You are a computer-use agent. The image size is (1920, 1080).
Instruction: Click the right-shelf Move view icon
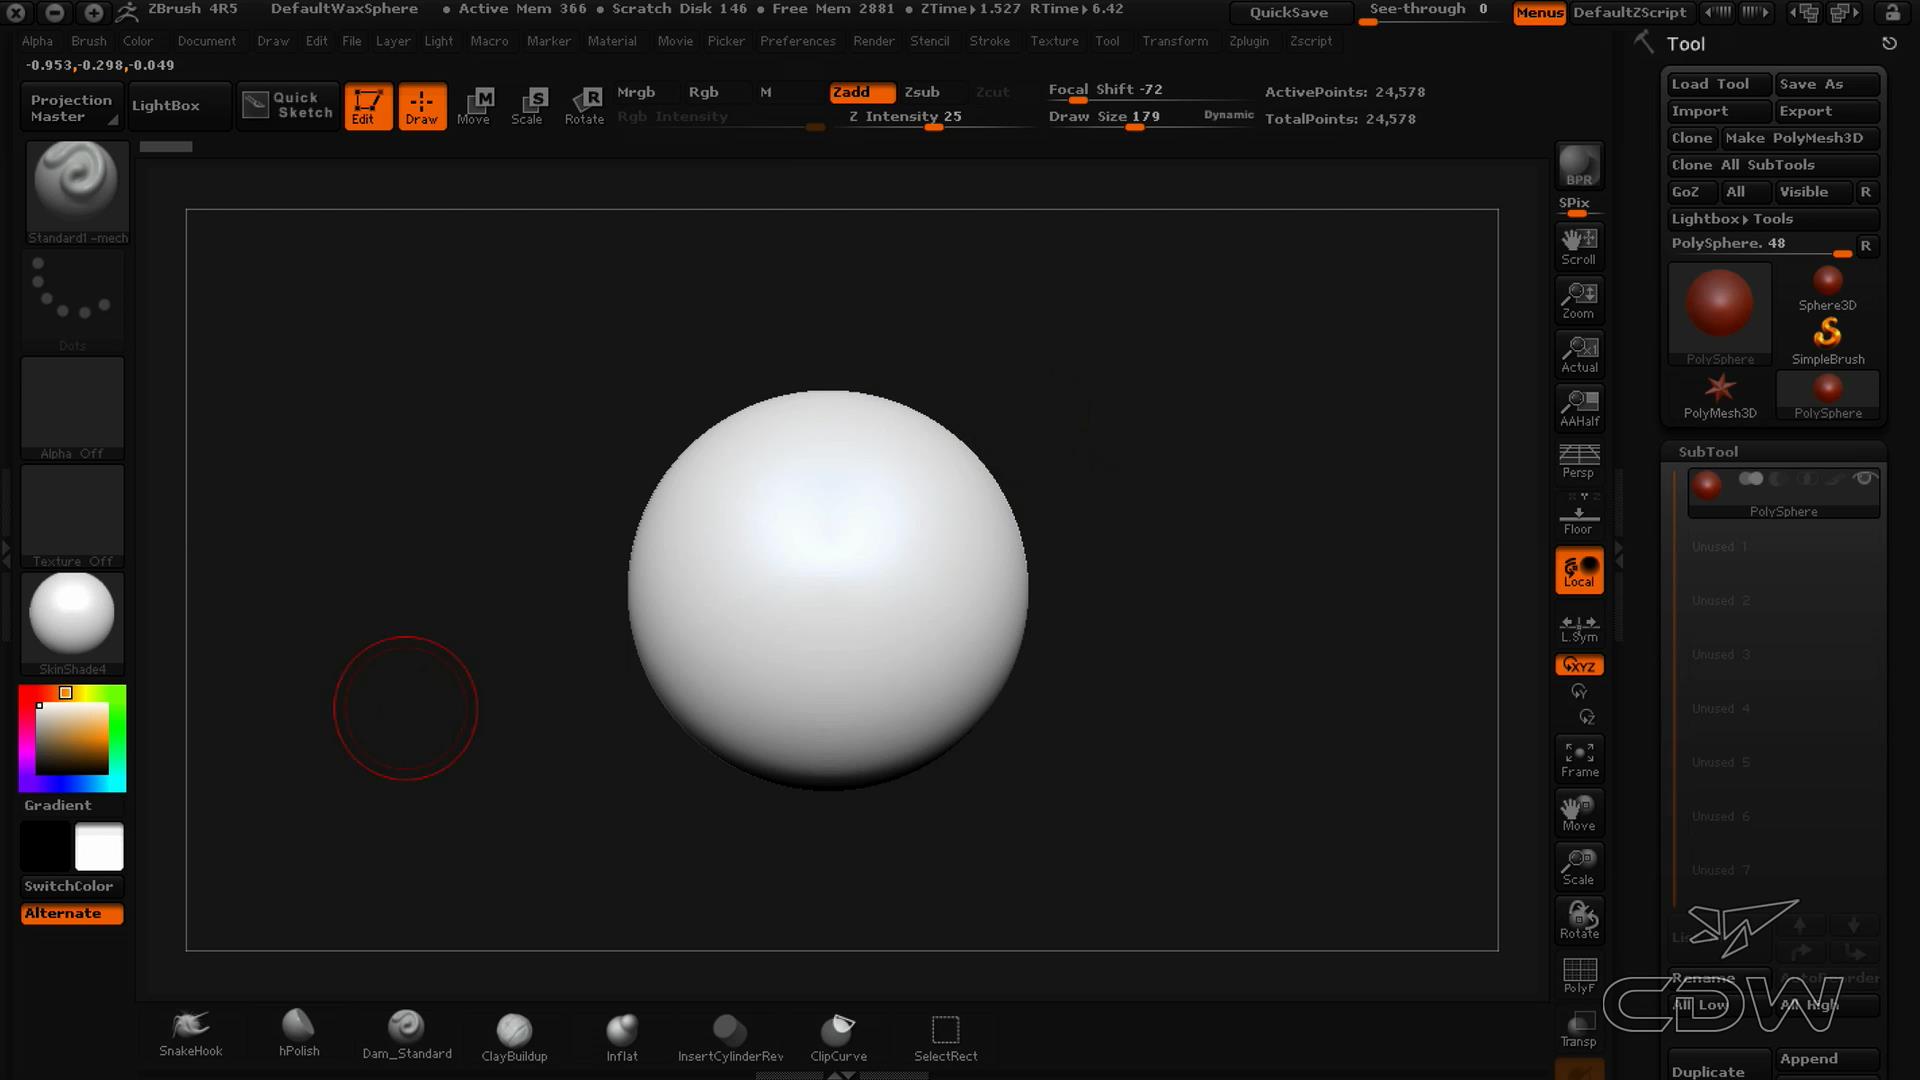pos(1579,813)
